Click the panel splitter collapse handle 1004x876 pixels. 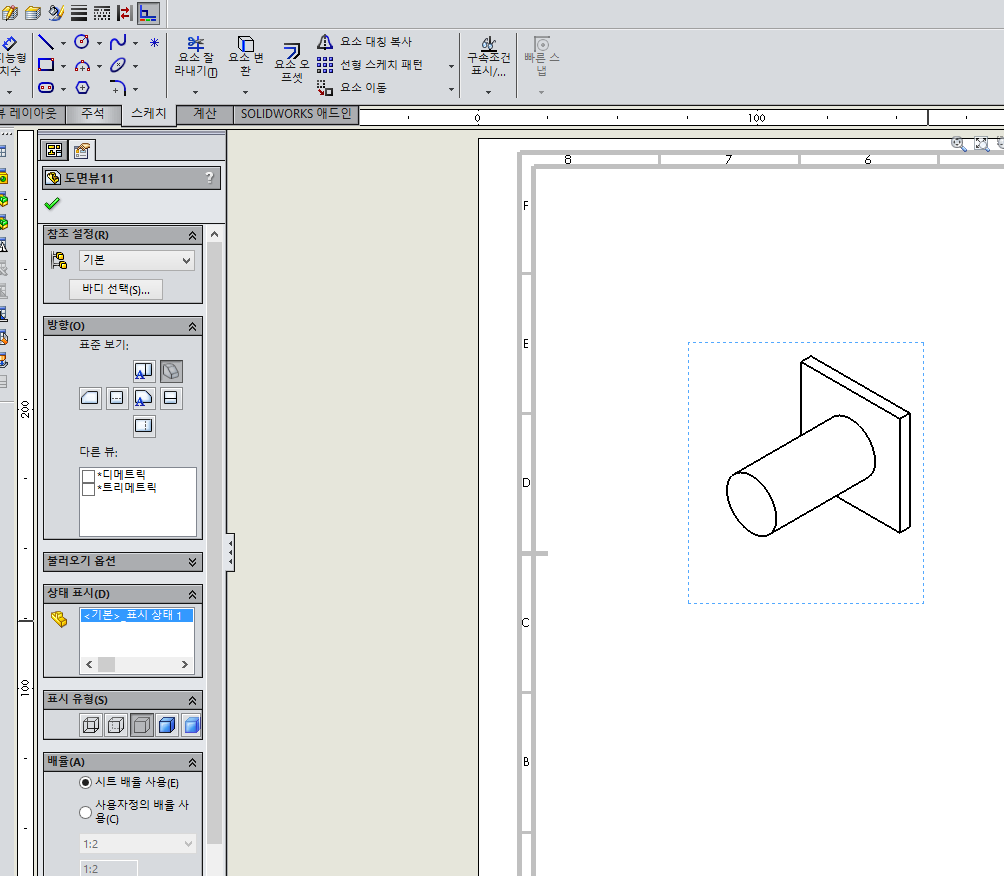[x=230, y=552]
